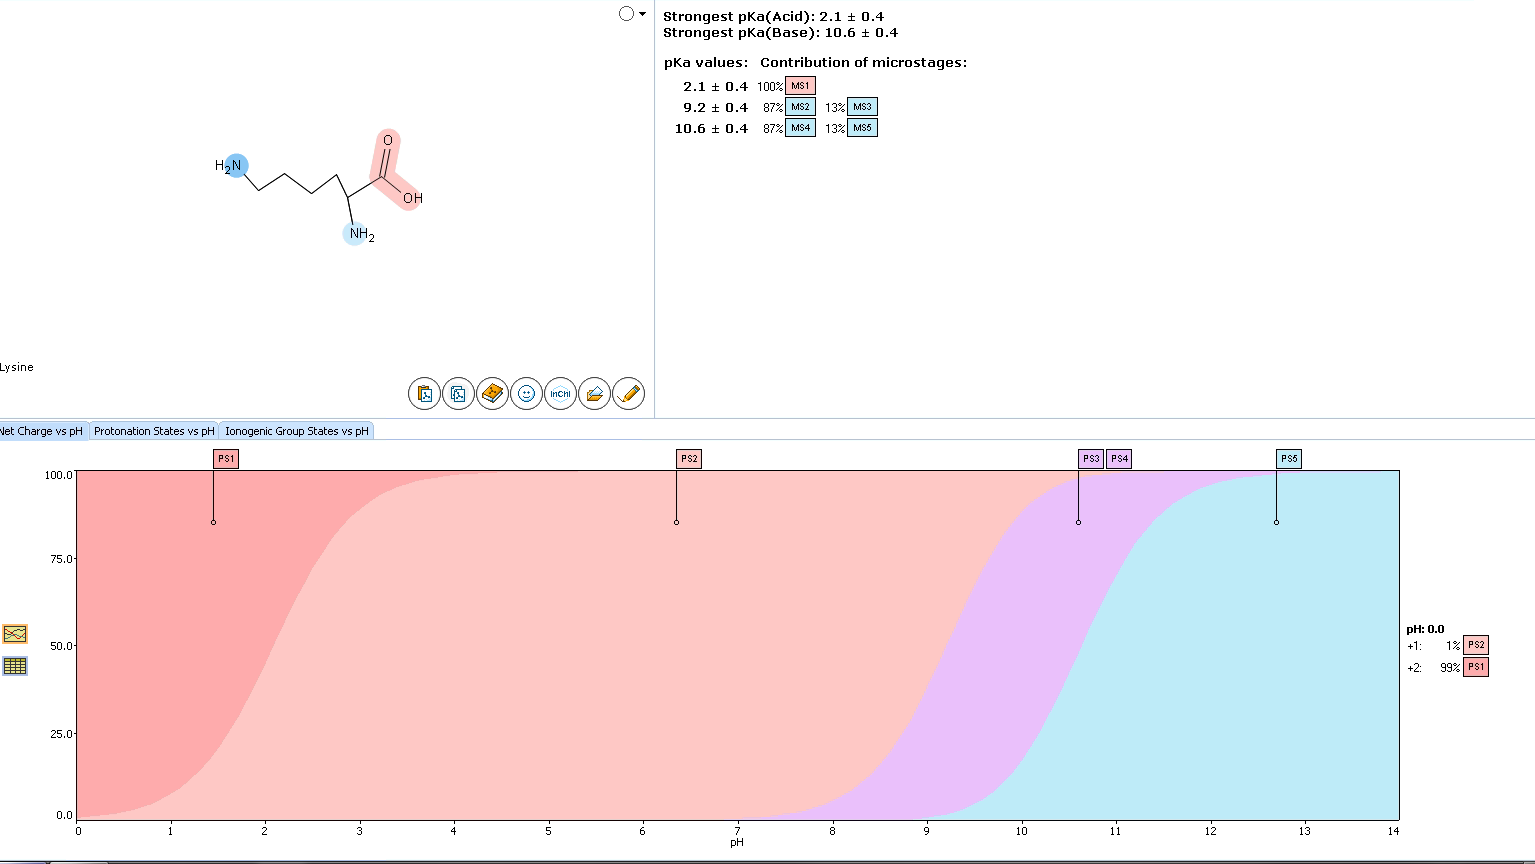Click the PS2 legend swatch at right
The height and width of the screenshot is (864, 1535).
point(1475,645)
